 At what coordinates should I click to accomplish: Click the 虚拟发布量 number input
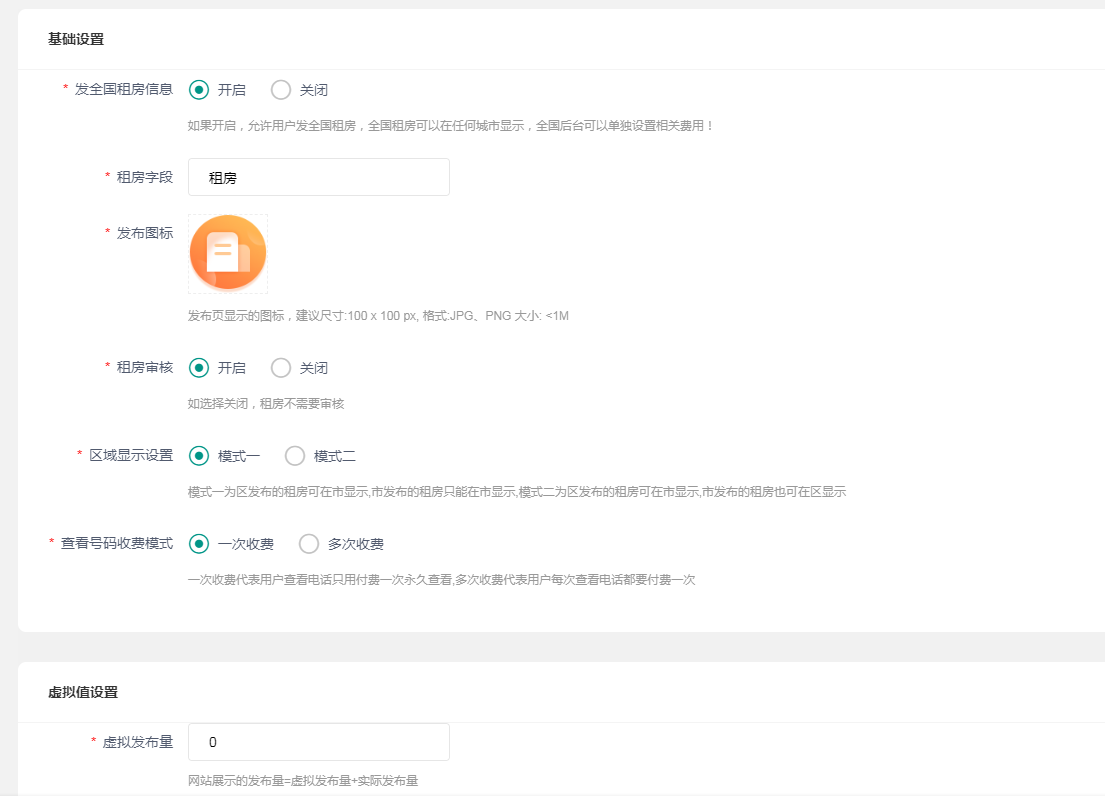pyautogui.click(x=318, y=742)
